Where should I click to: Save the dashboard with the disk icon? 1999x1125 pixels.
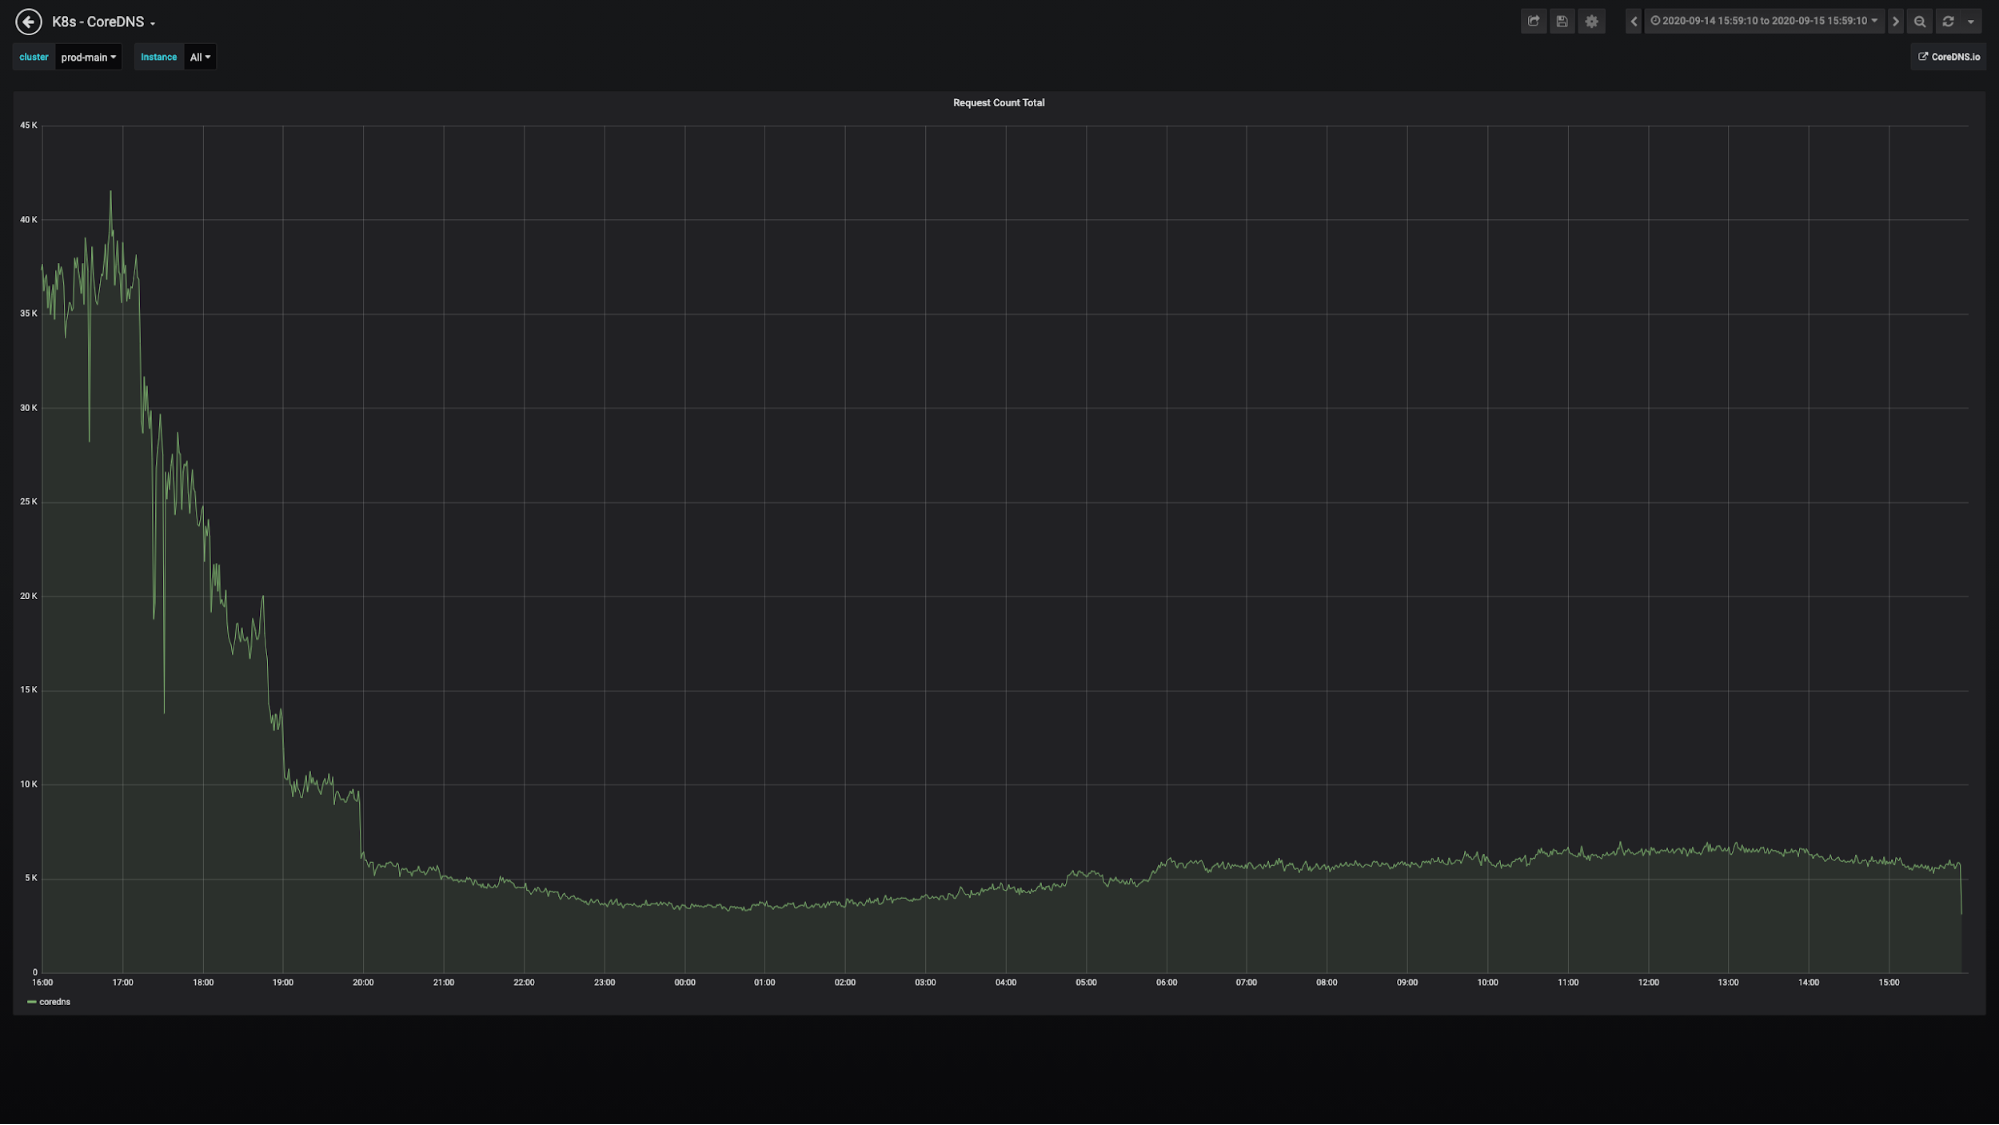coord(1562,21)
